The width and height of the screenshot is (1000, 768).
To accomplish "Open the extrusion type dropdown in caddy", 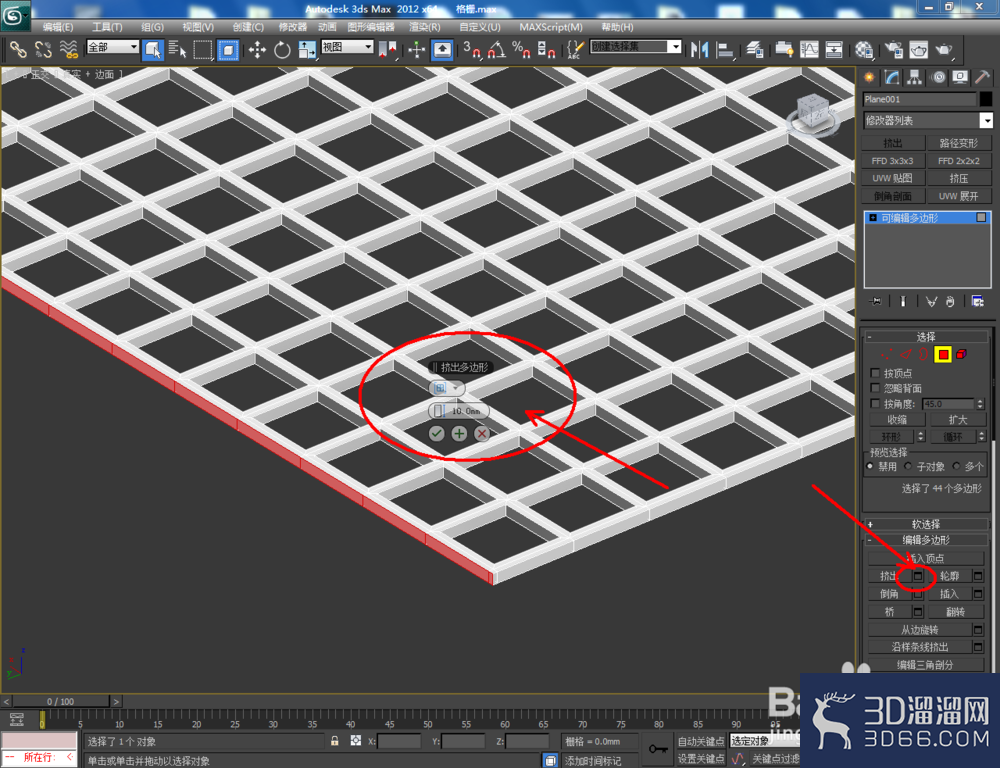I will pyautogui.click(x=446, y=388).
